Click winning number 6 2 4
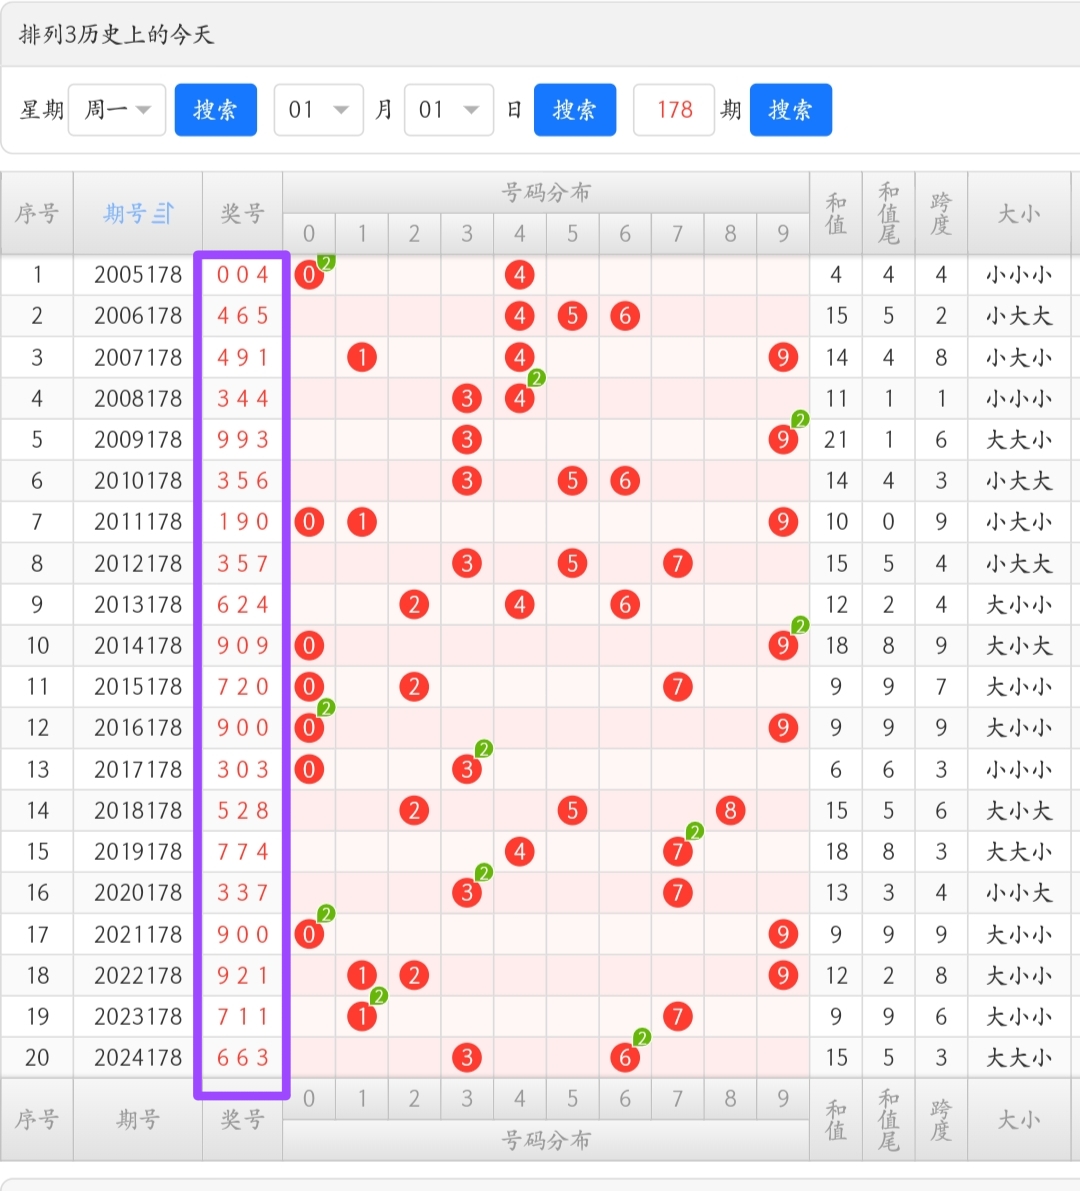The image size is (1080, 1191). [242, 605]
